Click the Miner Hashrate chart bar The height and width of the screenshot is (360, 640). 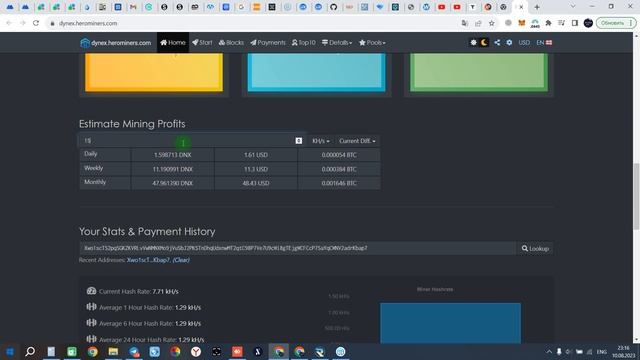click(450, 323)
